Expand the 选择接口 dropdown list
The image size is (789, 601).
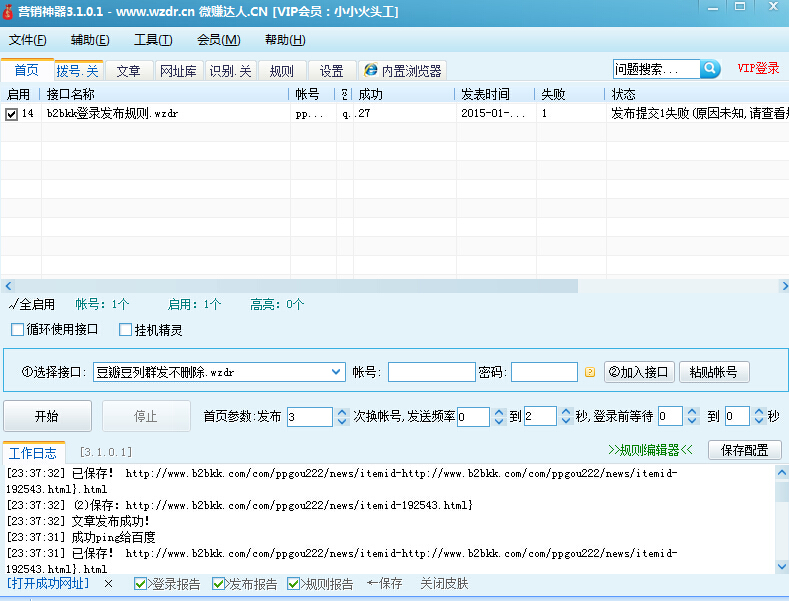click(336, 372)
